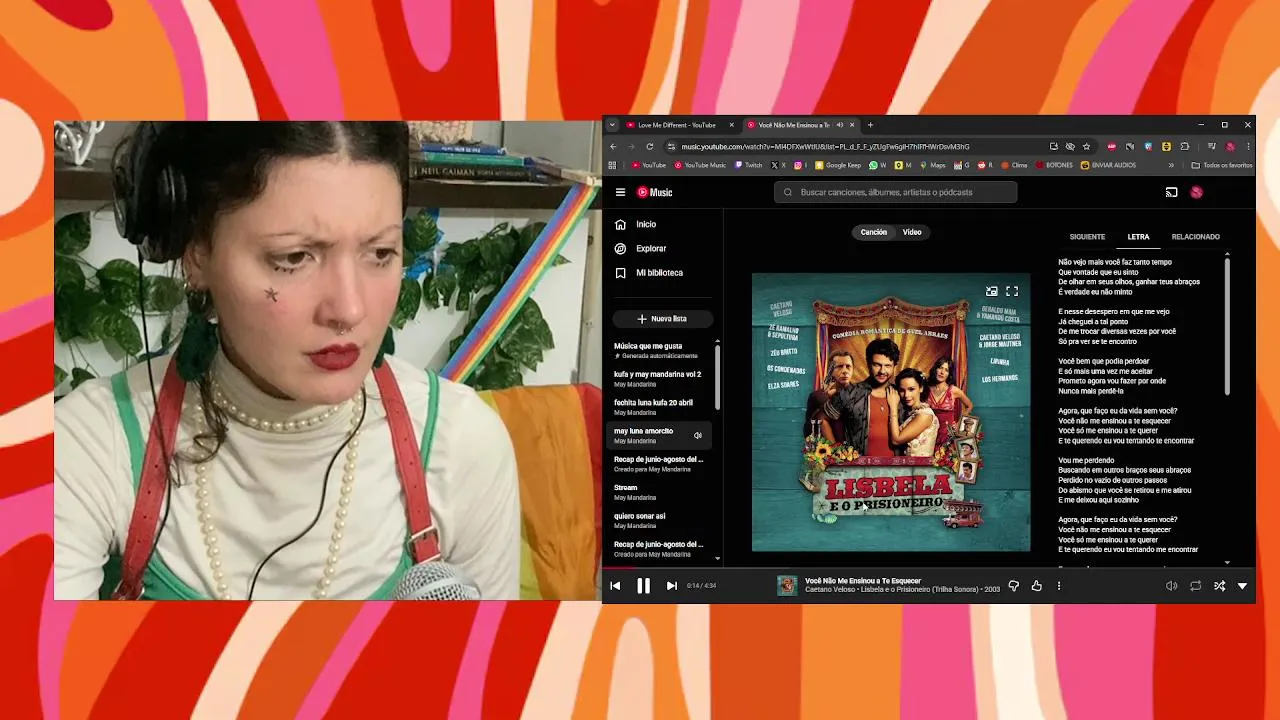Click the Mi biblioteca bookmark icon

(620, 272)
